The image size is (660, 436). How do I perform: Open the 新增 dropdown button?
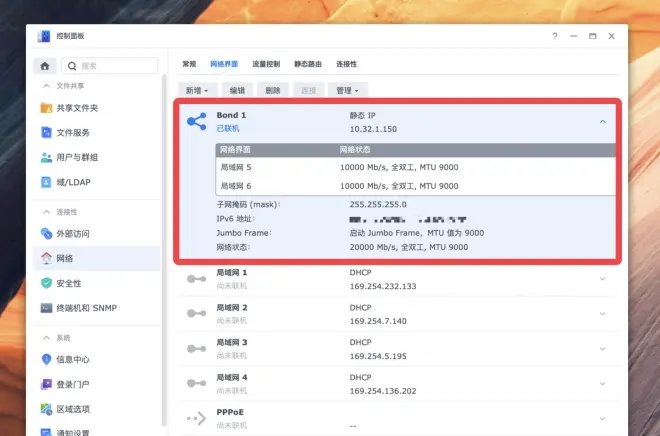(x=197, y=90)
